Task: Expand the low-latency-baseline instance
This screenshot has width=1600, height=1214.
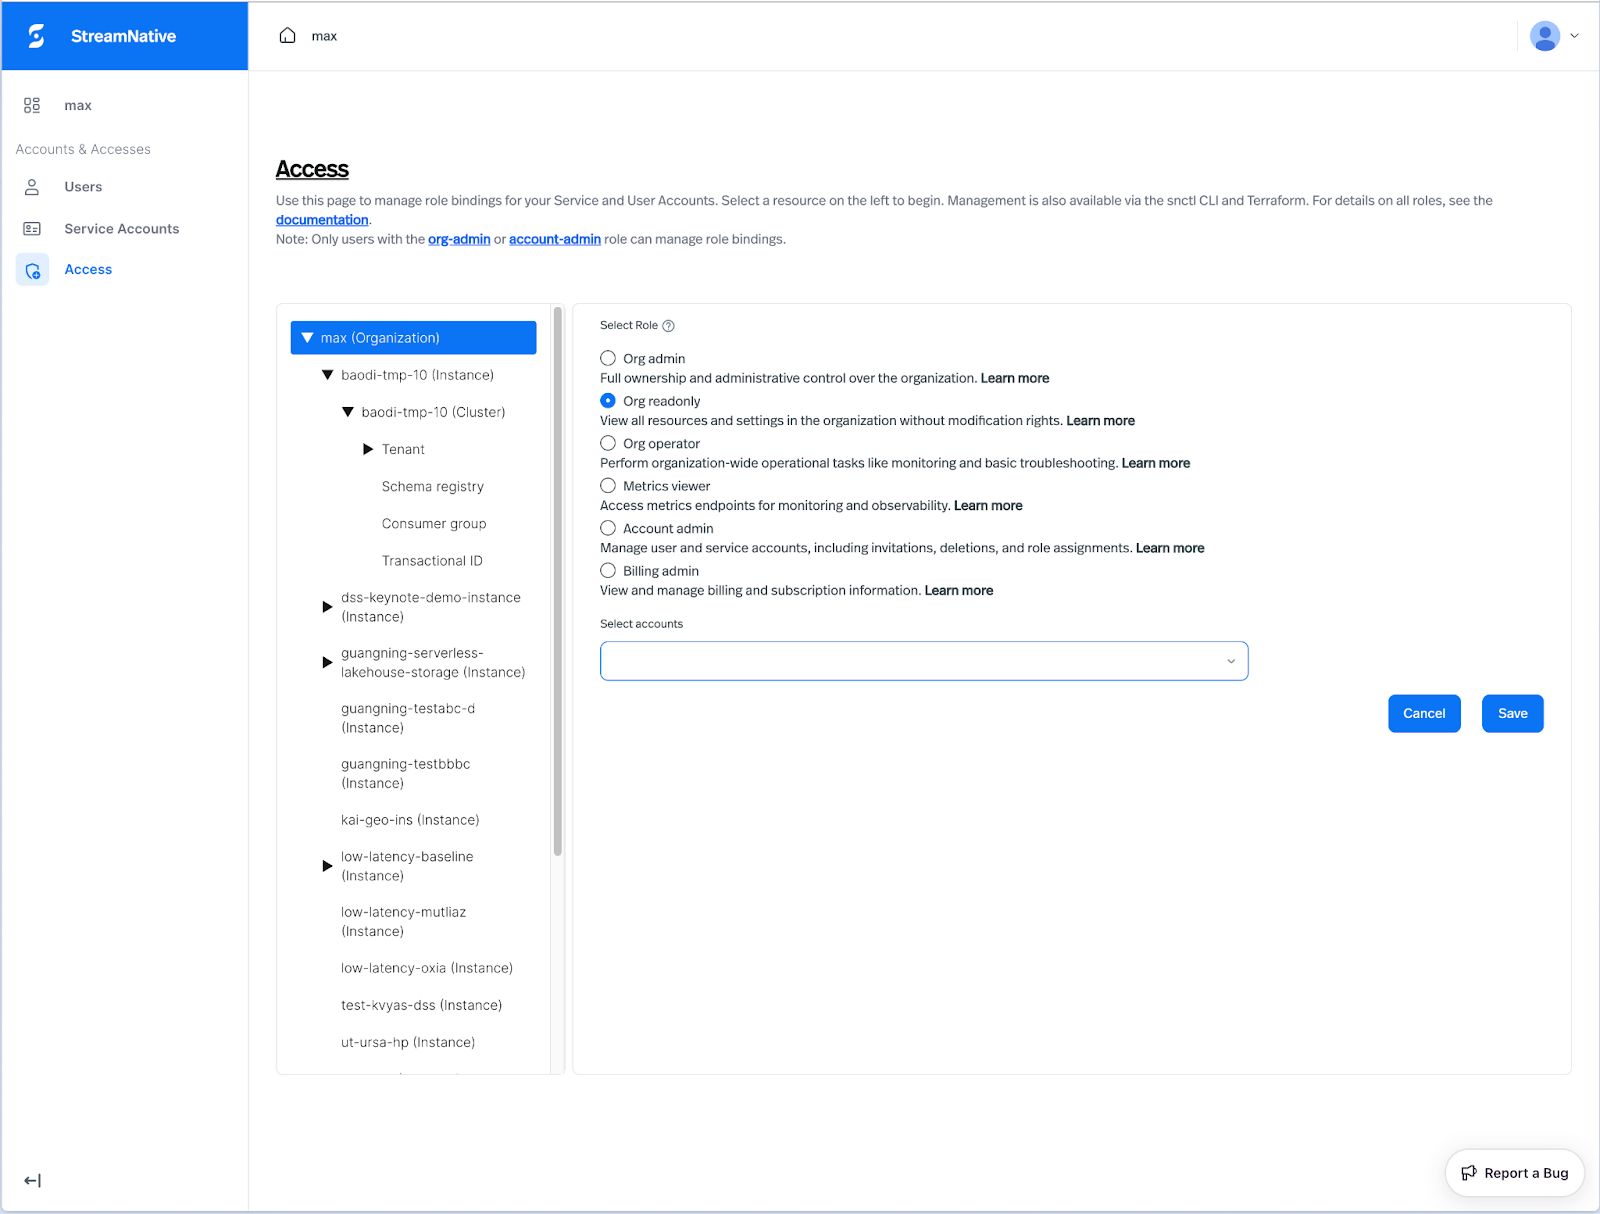Action: point(327,866)
